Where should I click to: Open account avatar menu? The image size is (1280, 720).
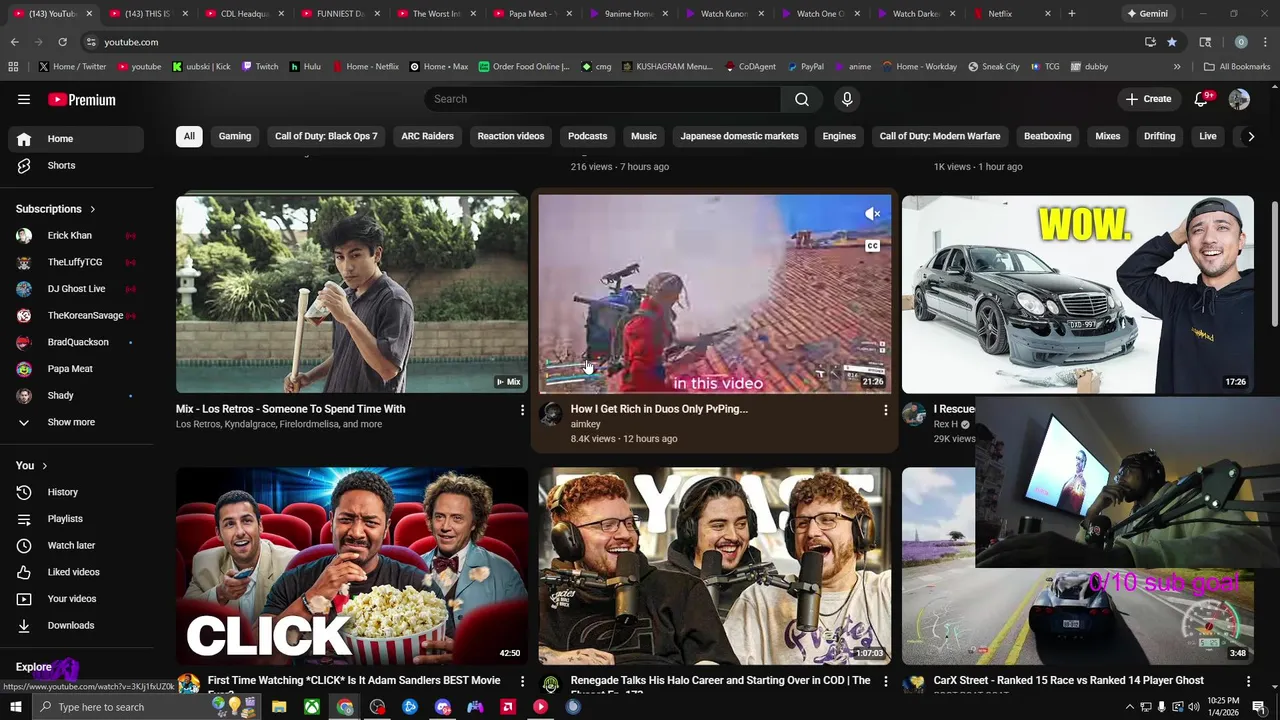[1239, 99]
